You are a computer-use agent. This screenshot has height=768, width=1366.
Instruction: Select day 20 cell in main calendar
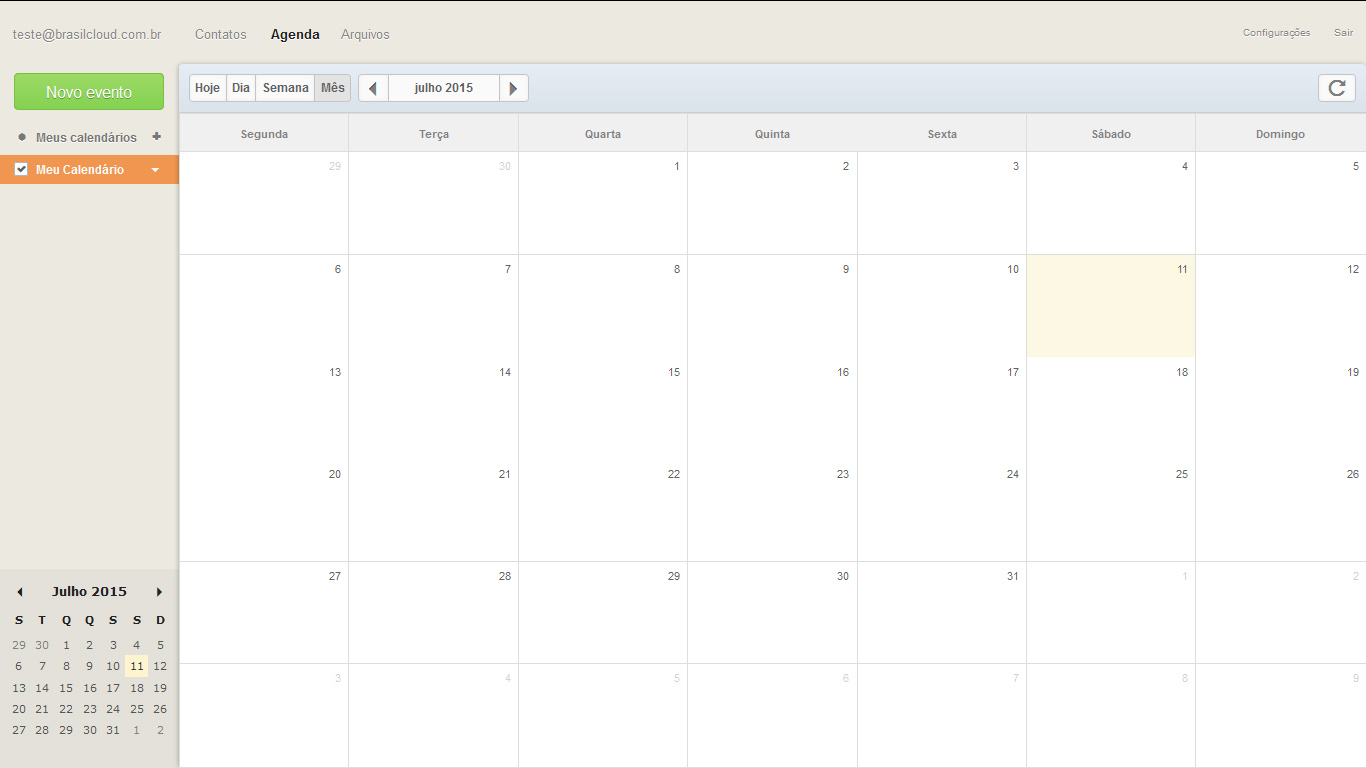(264, 510)
